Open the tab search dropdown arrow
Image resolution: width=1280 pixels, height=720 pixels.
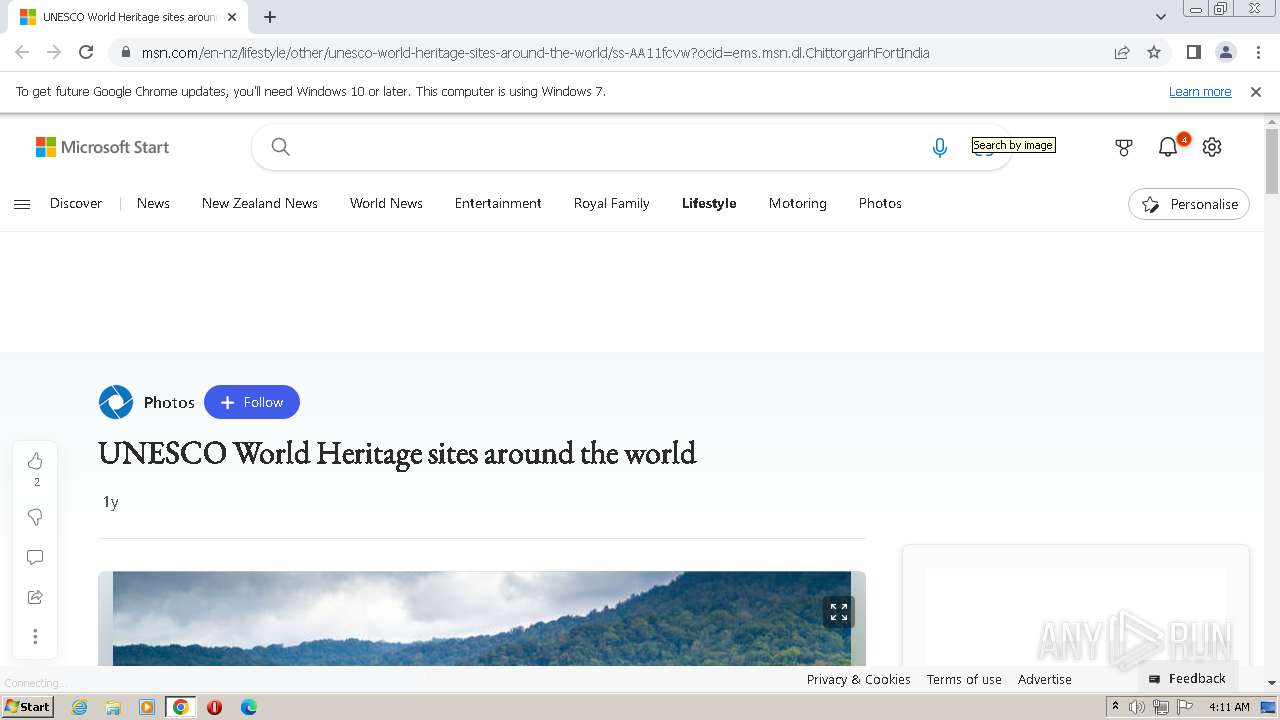(1161, 17)
